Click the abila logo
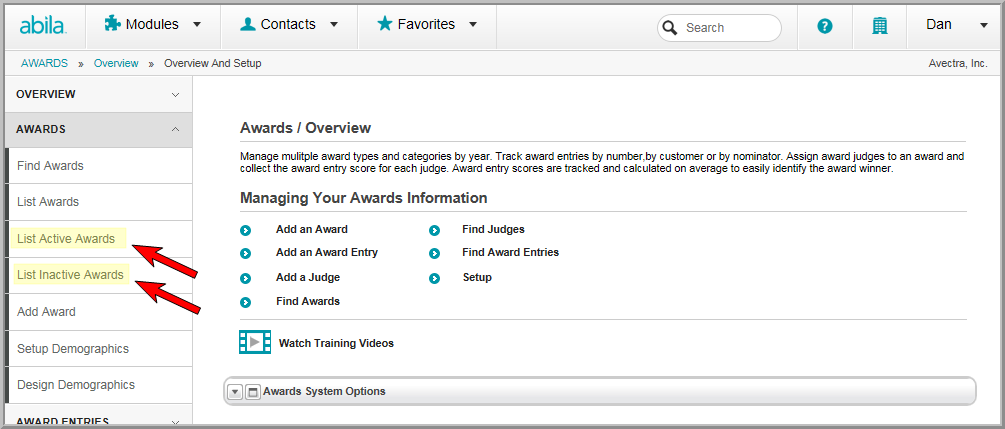Viewport: 1005px width, 429px height. 42,26
